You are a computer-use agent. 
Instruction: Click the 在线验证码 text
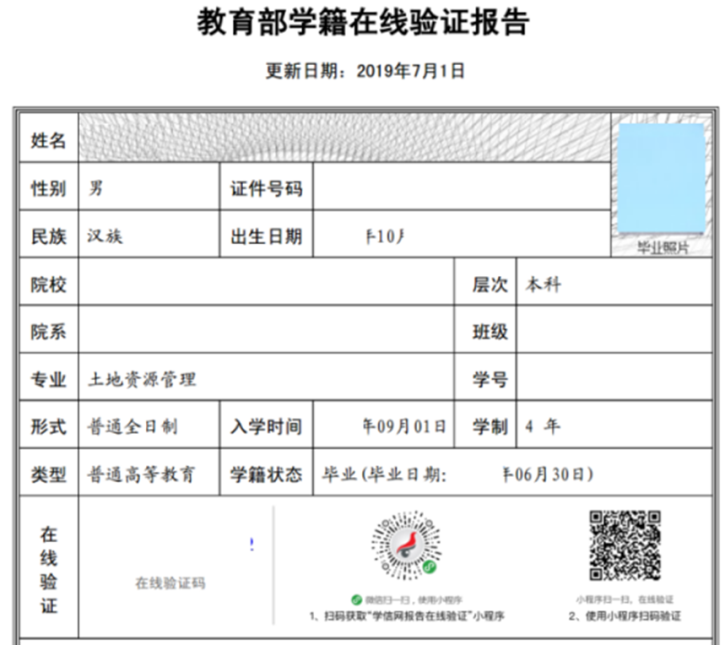(170, 582)
